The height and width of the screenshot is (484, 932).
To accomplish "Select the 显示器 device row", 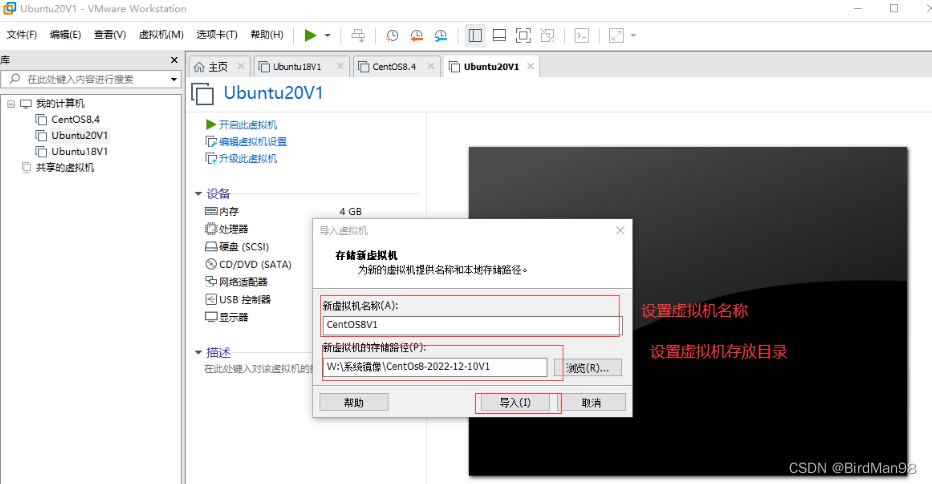I will tap(226, 317).
